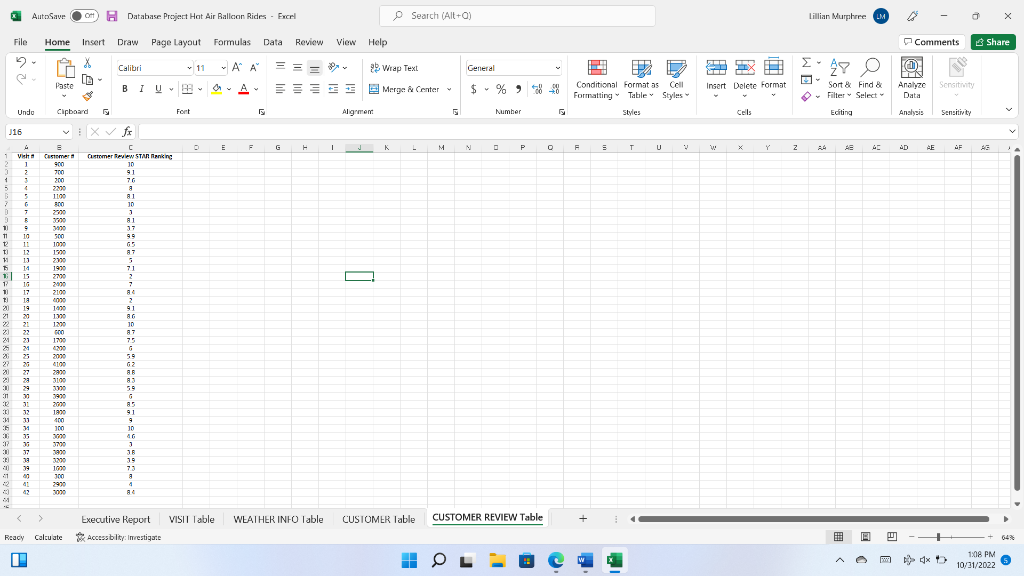Toggle bottom align
This screenshot has height=576, width=1024.
pyautogui.click(x=314, y=67)
